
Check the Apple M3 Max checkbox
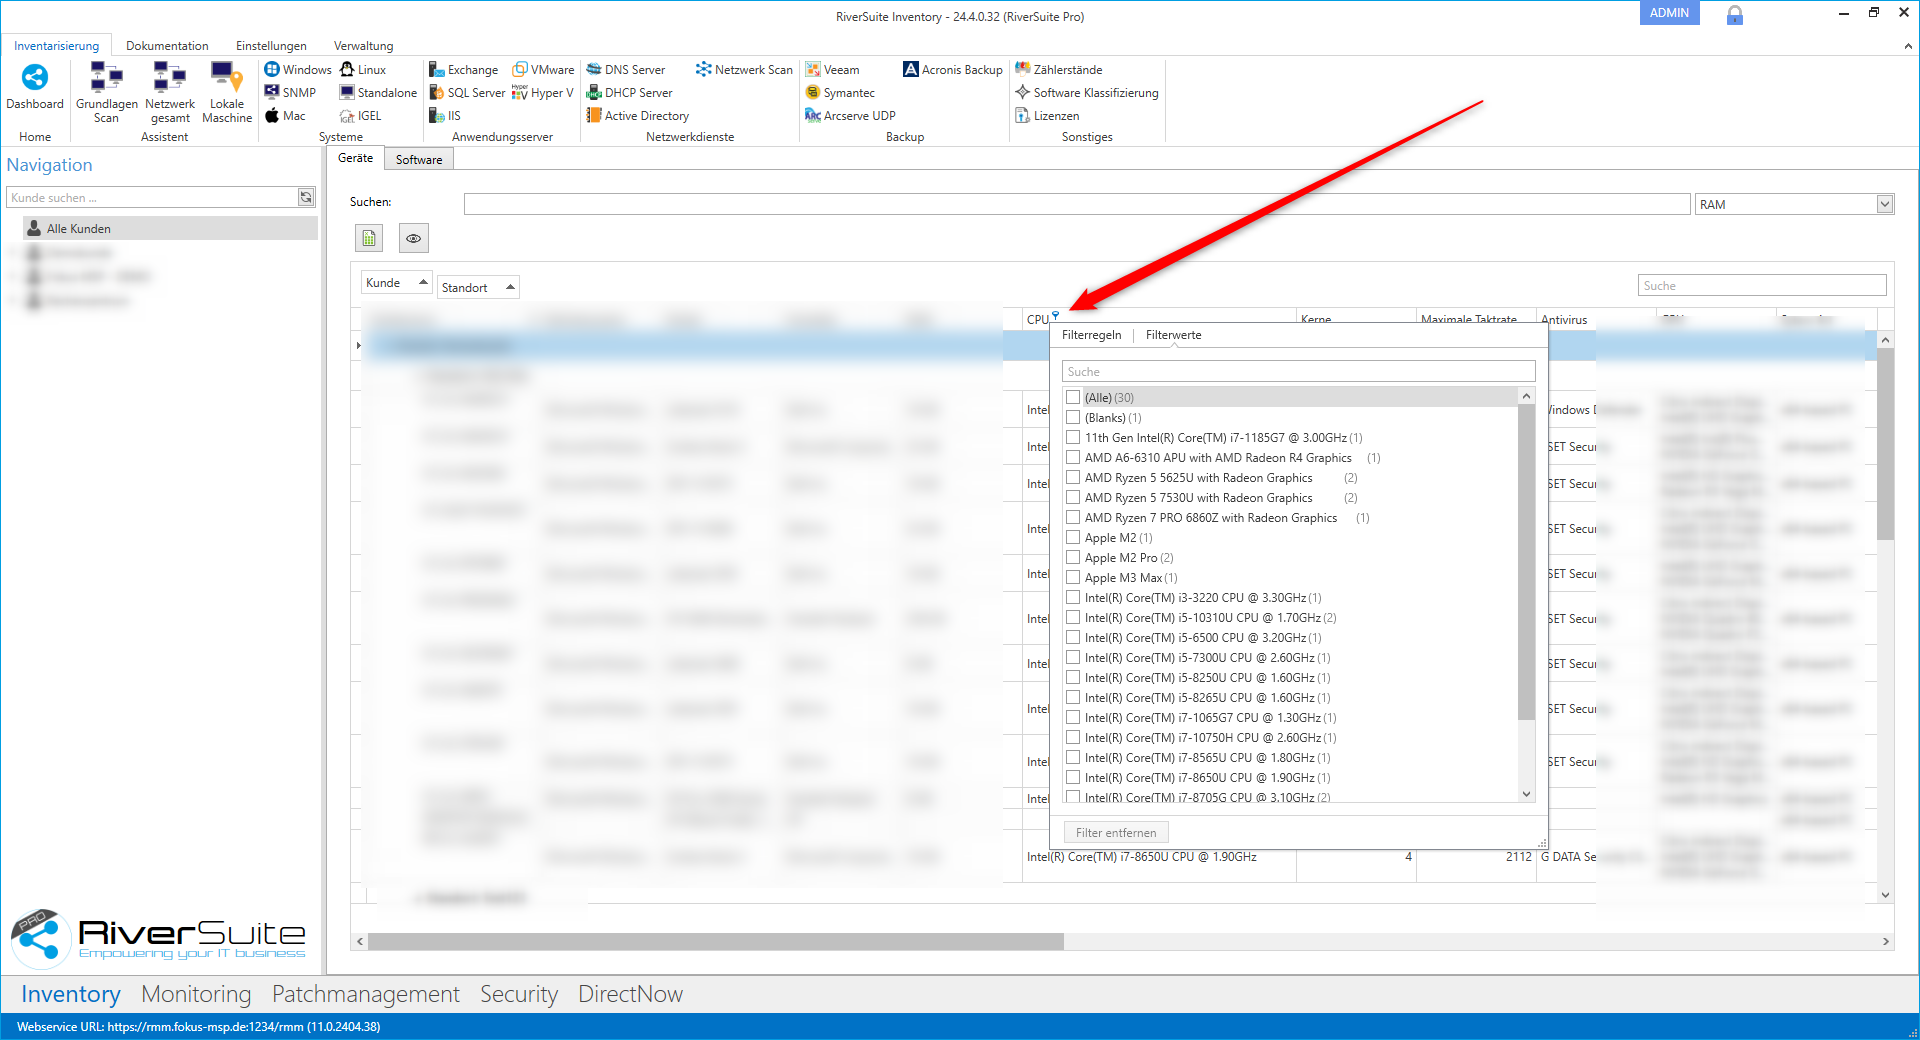point(1073,577)
